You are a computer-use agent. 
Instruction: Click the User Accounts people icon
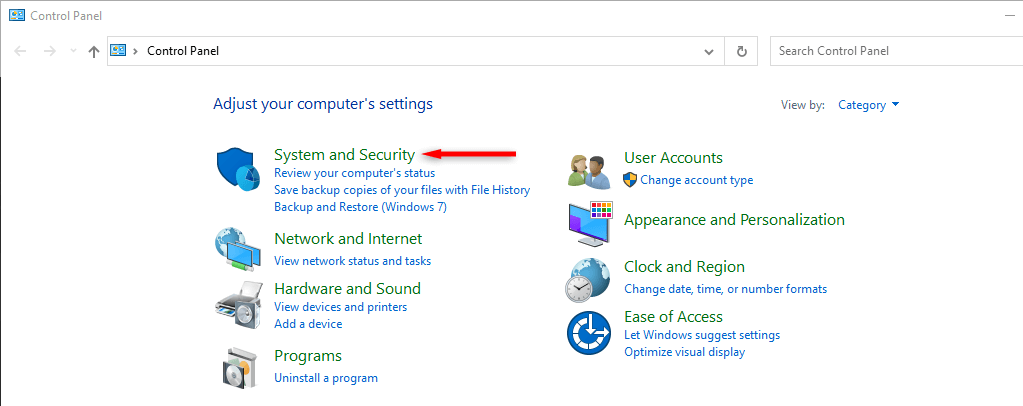coord(588,170)
